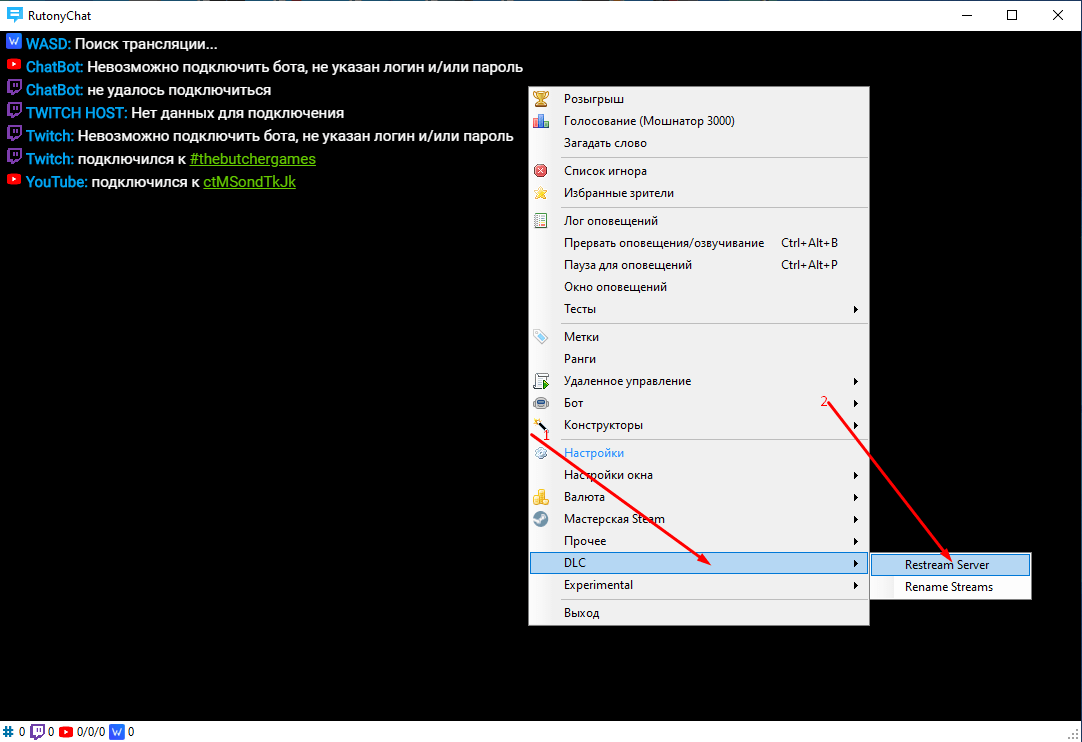Click the 'Нет данных для подключения' message
1082x742 pixels.
[237, 113]
